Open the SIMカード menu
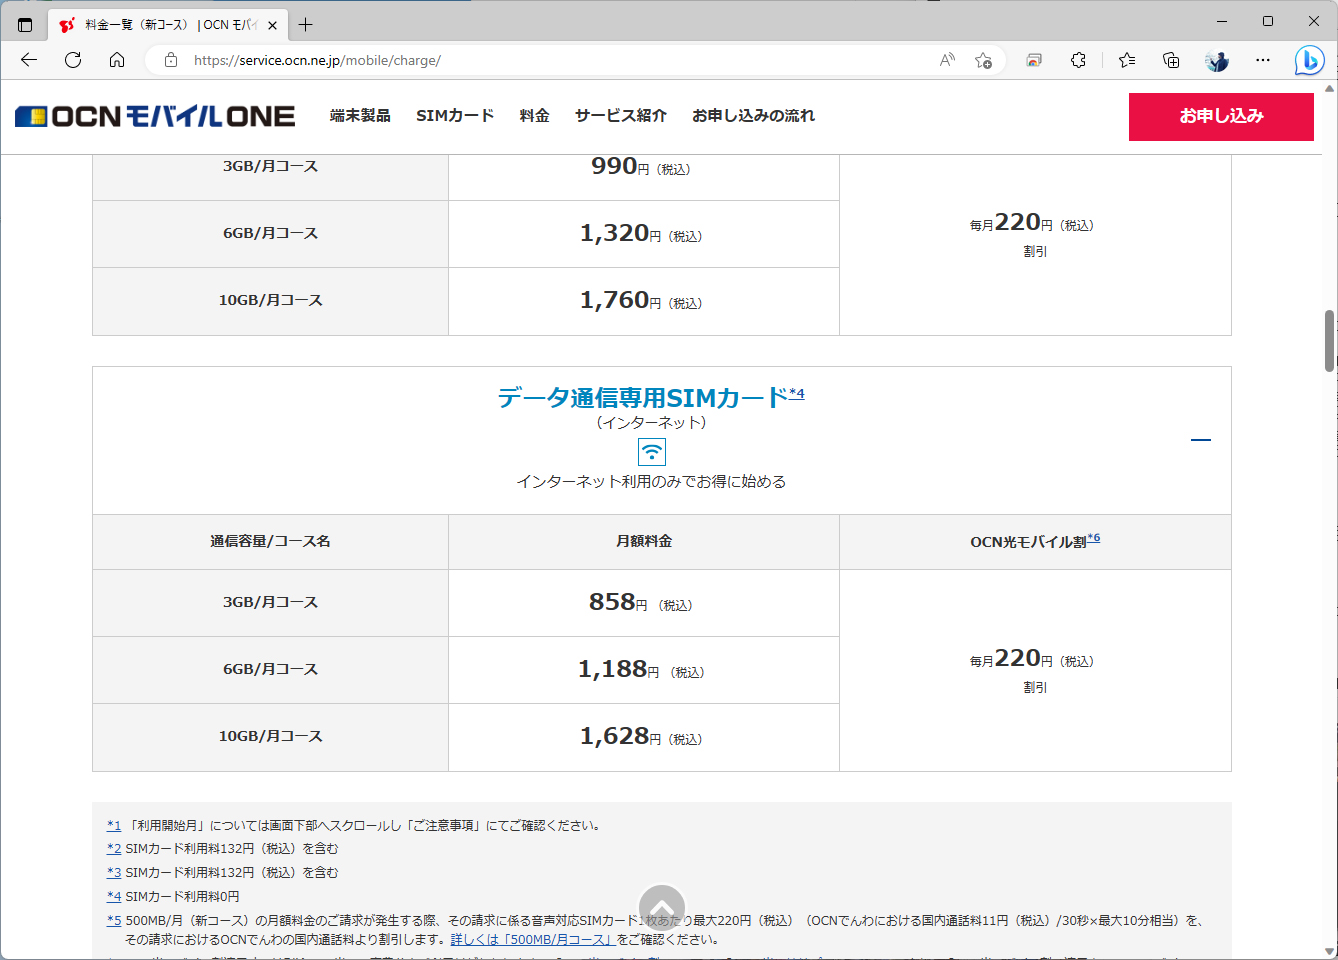The width and height of the screenshot is (1338, 960). click(x=455, y=116)
